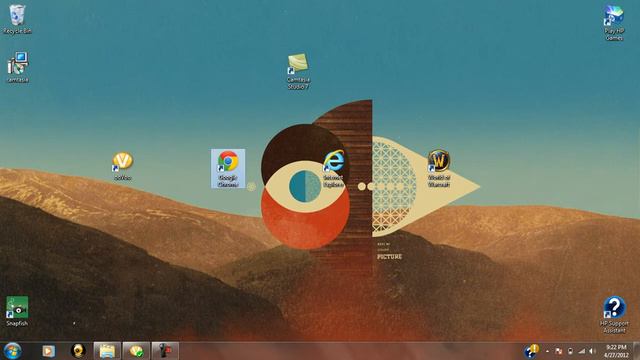Select the Google Chrome desktop shortcut
The width and height of the screenshot is (640, 360).
(x=228, y=169)
